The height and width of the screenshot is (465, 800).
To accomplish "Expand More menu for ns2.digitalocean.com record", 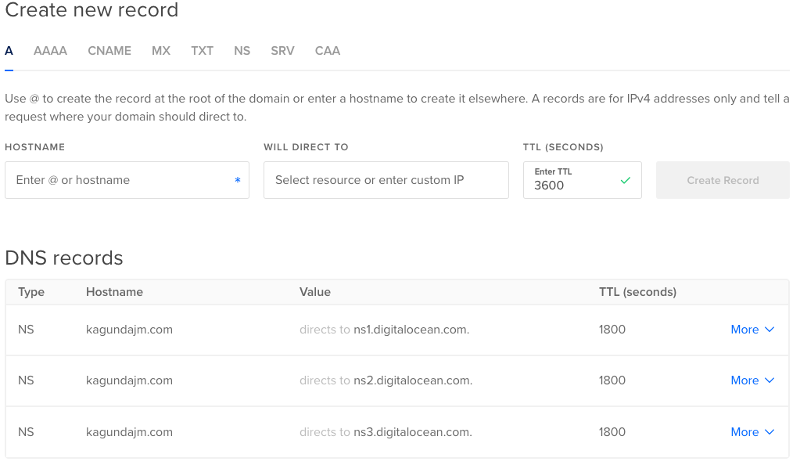I will pos(752,381).
